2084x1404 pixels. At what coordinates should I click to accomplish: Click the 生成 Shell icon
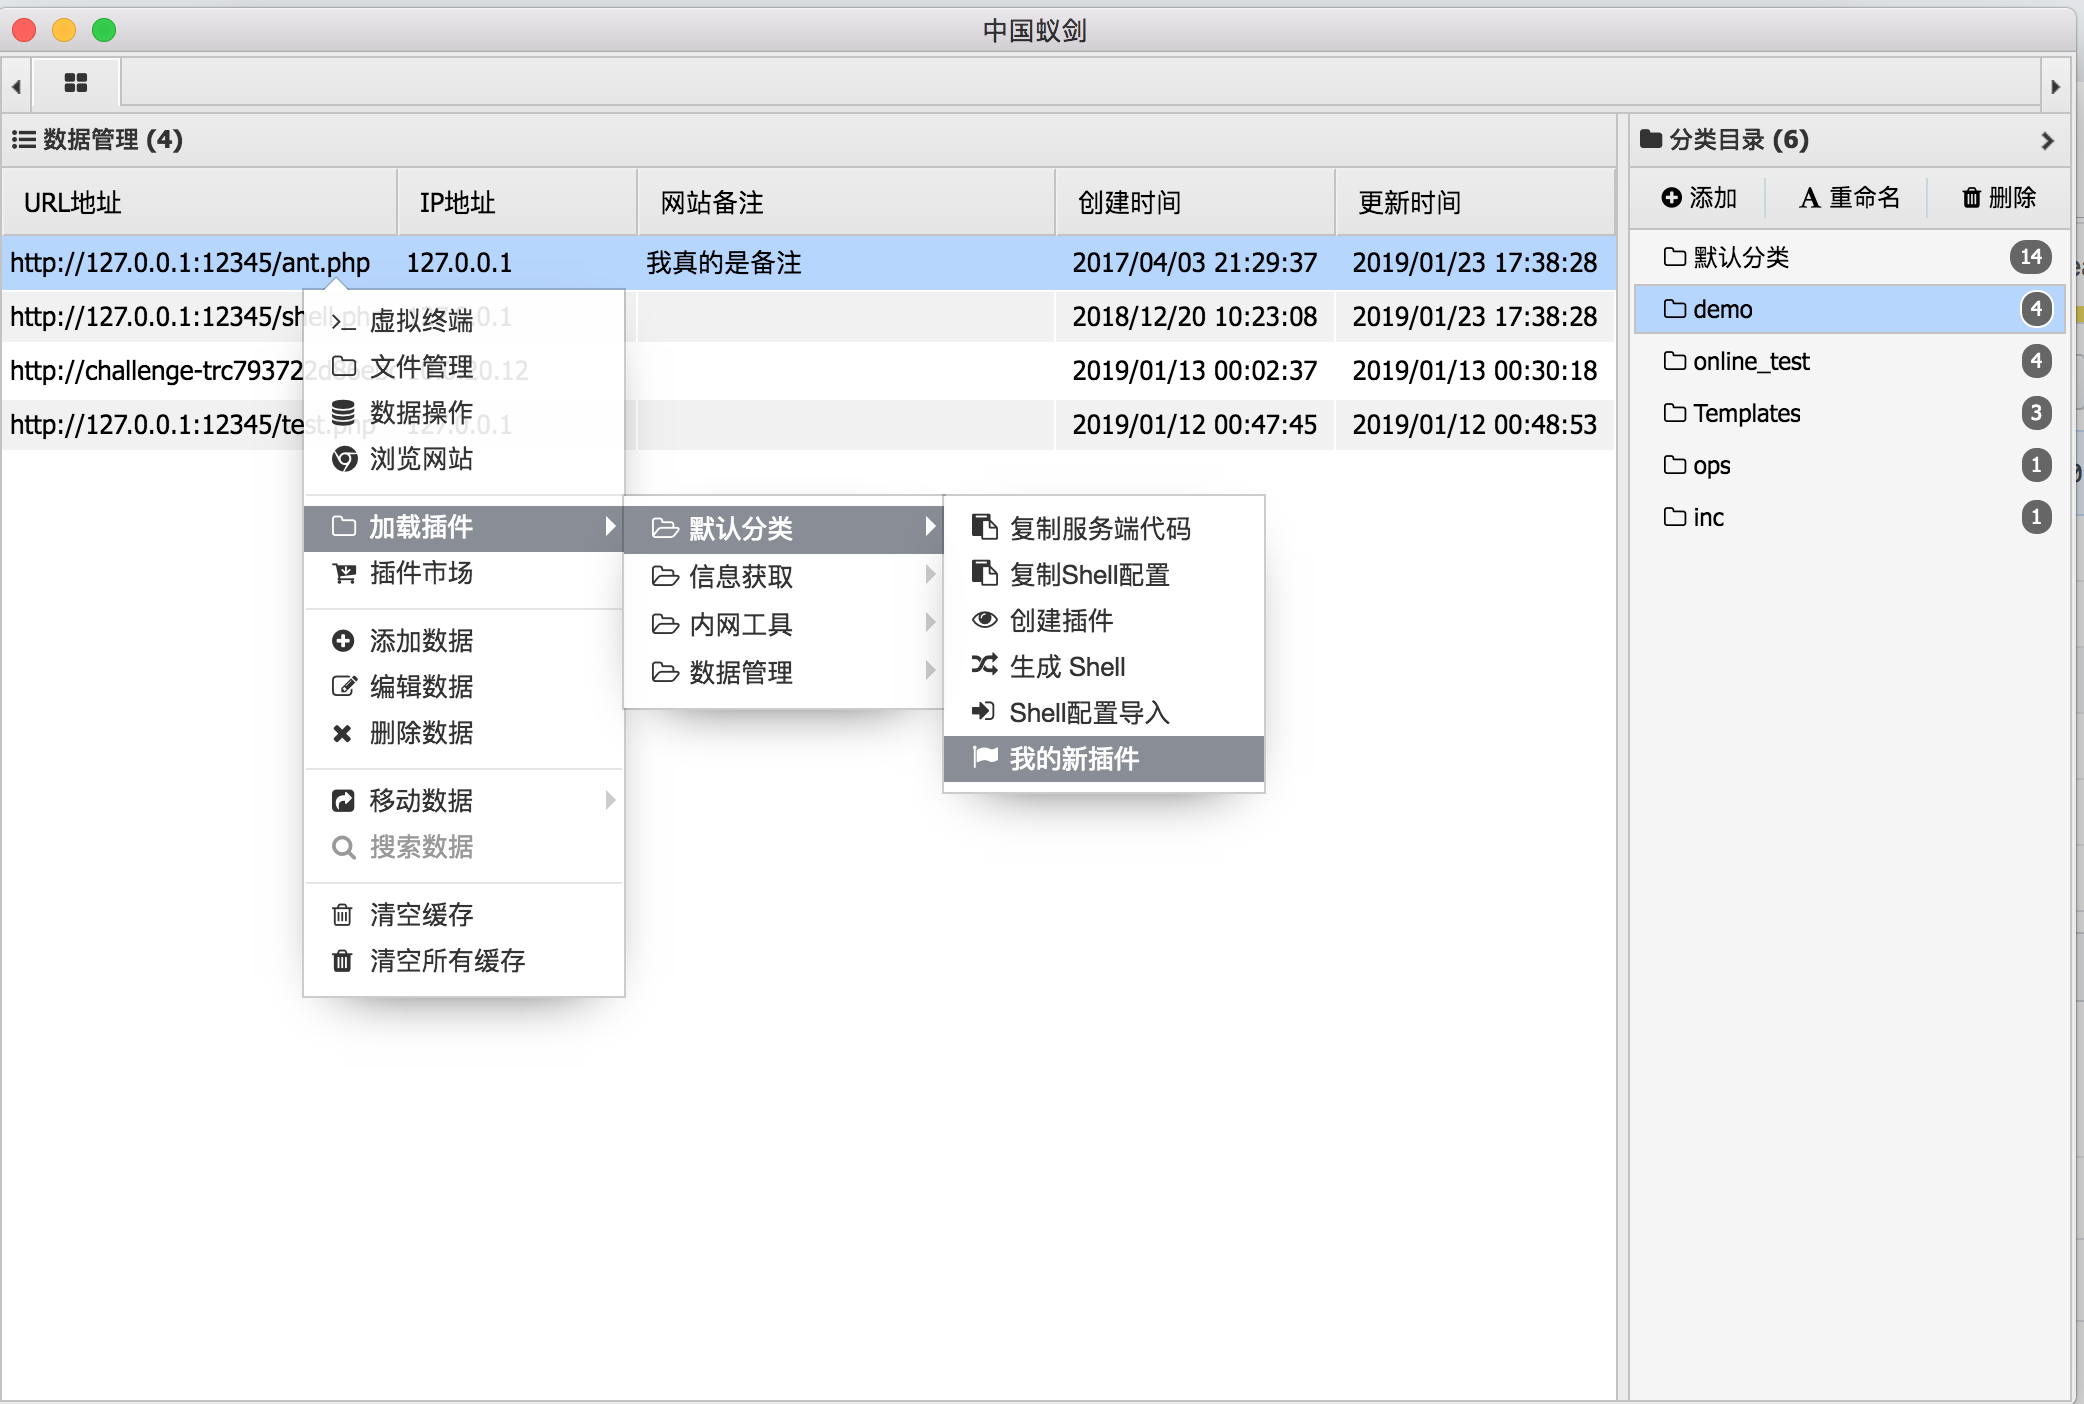(987, 668)
